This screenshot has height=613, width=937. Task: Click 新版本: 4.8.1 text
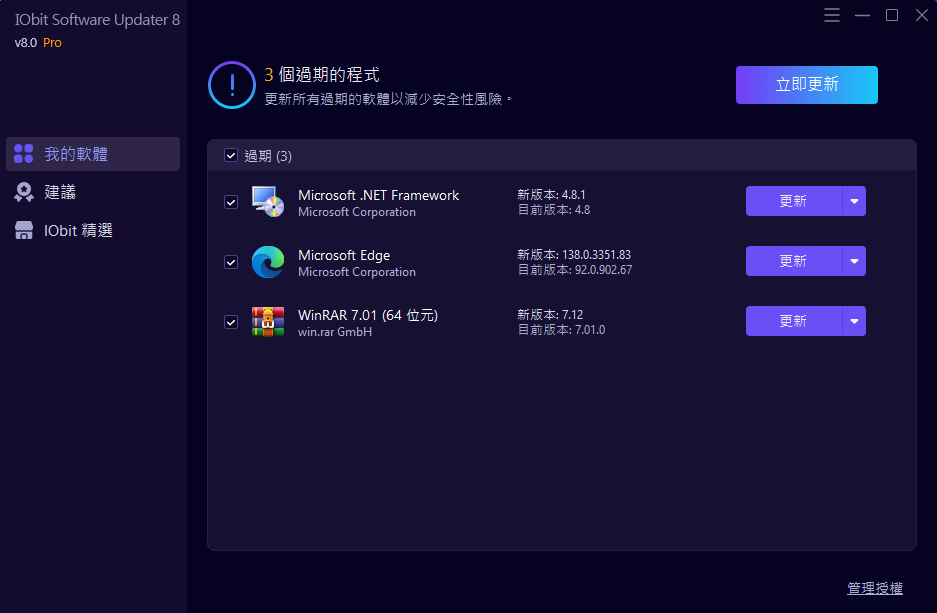click(x=551, y=195)
